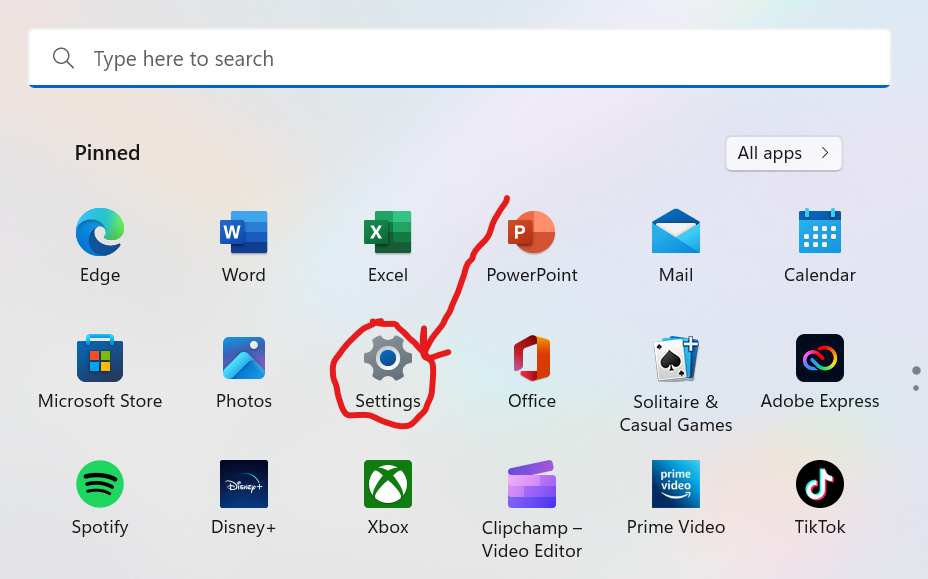928x579 pixels.
Task: Click the All apps button
Action: [x=784, y=153]
